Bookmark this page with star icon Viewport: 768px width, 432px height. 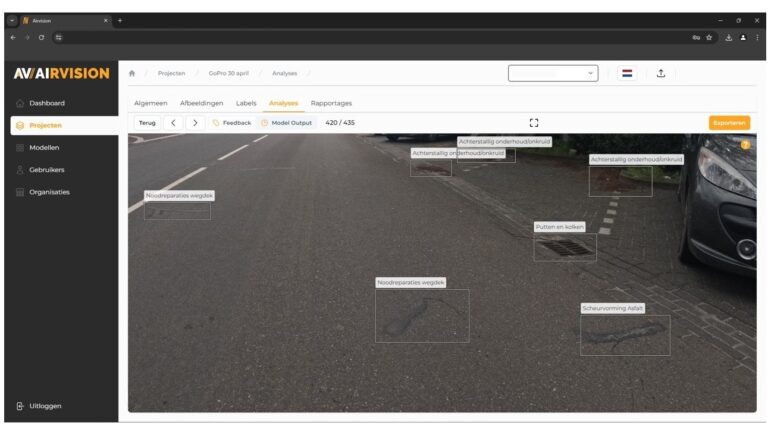pos(709,38)
